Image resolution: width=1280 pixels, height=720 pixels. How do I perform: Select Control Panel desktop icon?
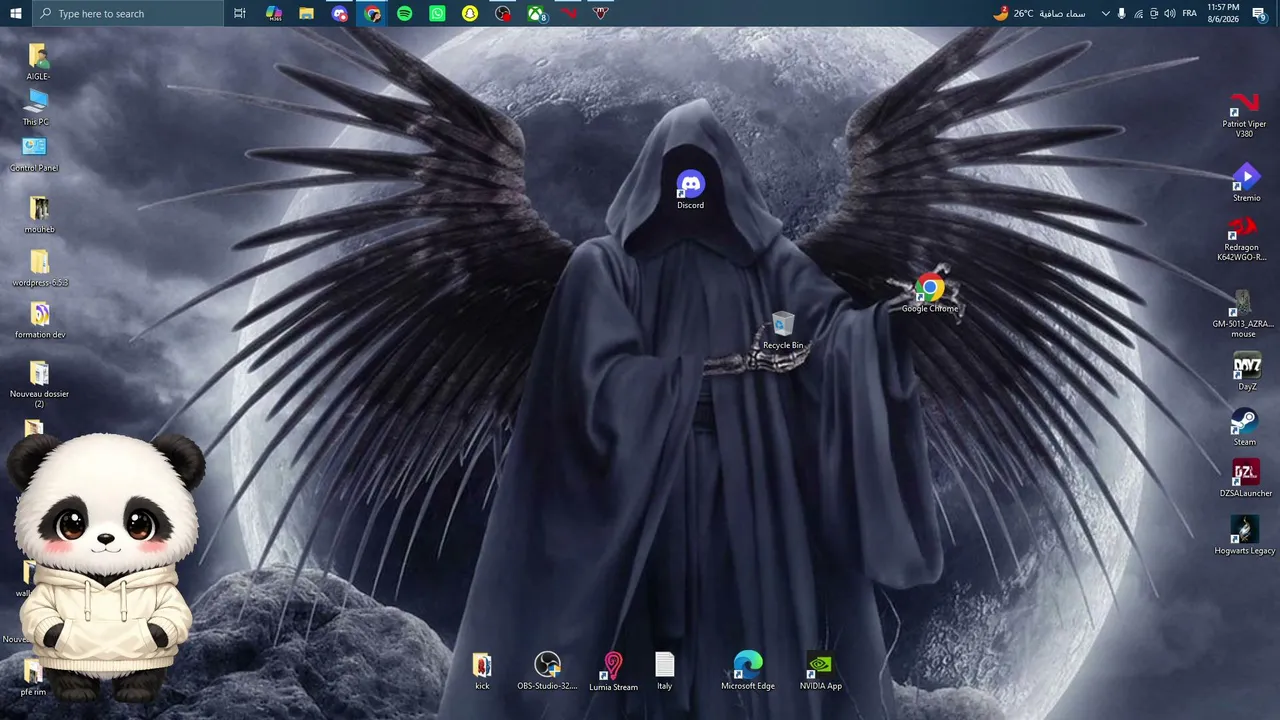[x=35, y=155]
